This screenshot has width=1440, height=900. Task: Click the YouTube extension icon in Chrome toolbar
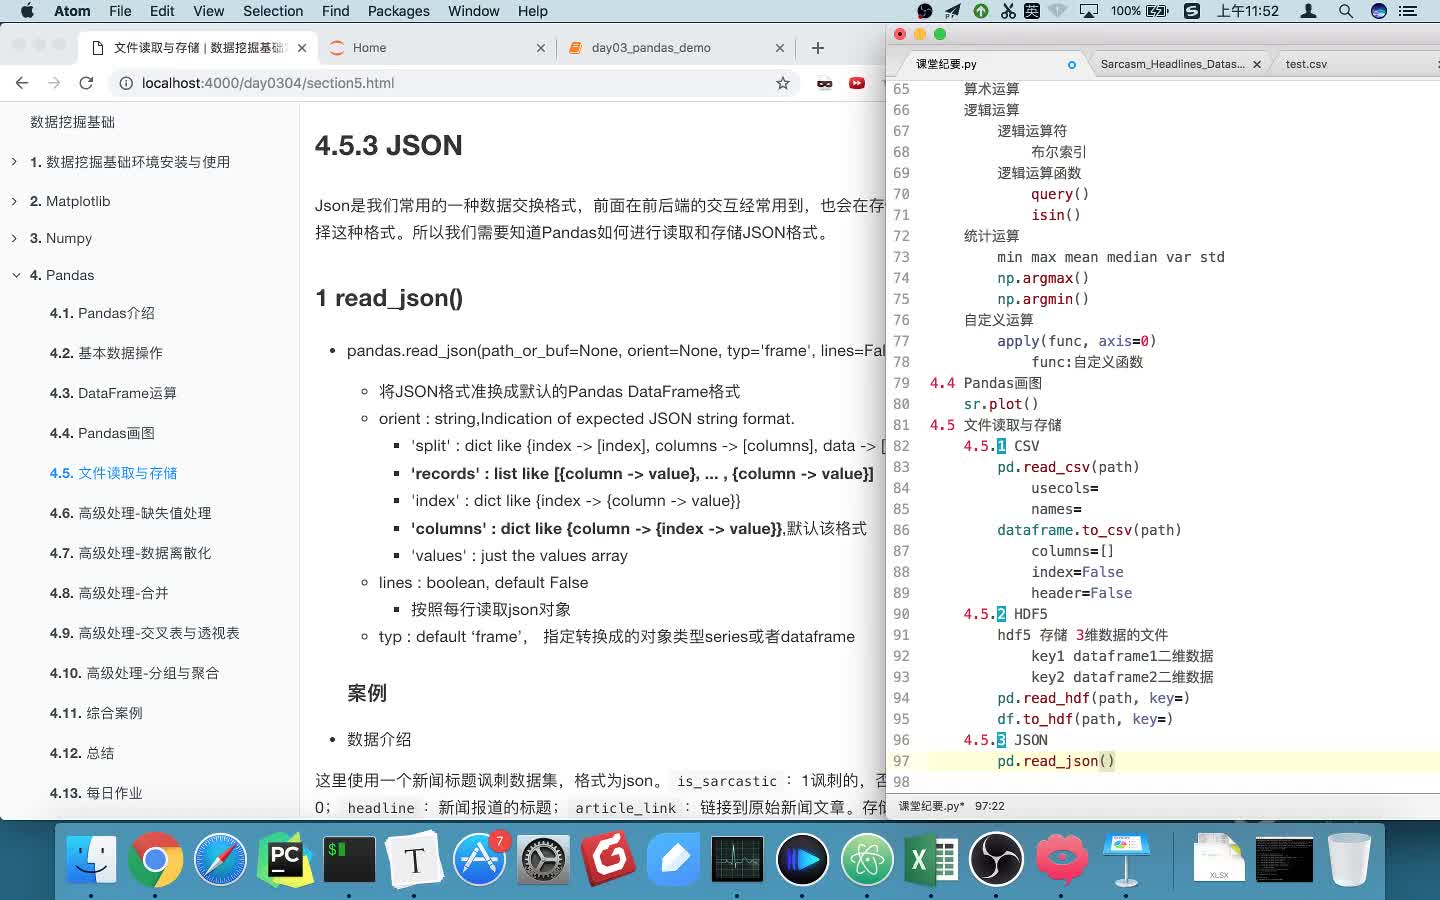[858, 83]
